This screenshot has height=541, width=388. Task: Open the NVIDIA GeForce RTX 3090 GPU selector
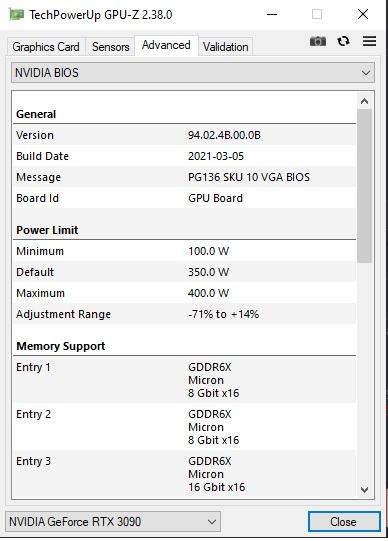pyautogui.click(x=113, y=522)
